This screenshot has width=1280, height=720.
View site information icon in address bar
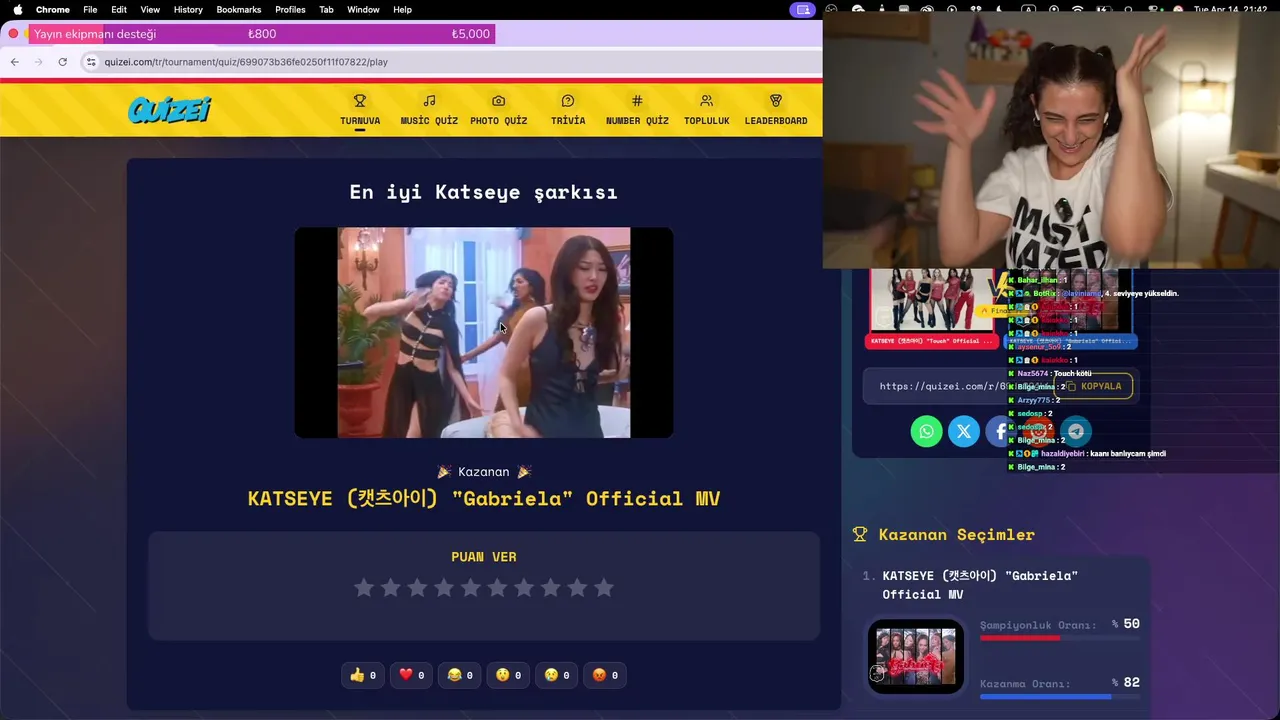[x=91, y=62]
